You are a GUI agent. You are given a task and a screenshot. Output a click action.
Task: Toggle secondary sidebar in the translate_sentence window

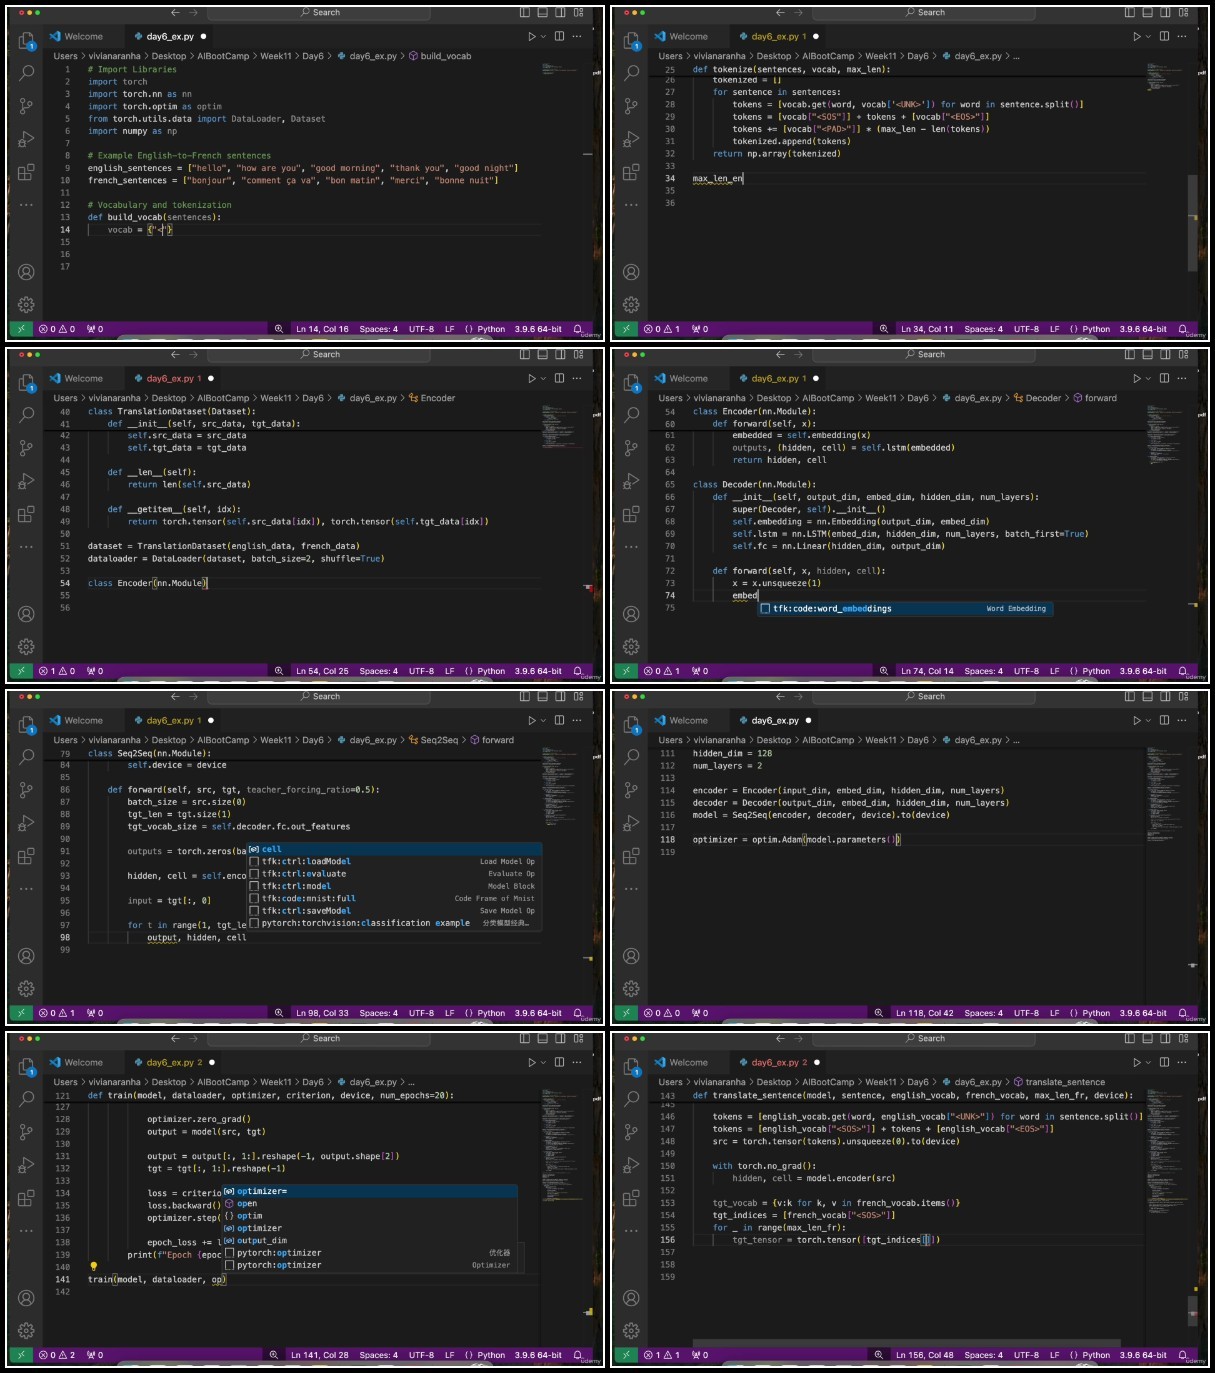pos(1166,1039)
